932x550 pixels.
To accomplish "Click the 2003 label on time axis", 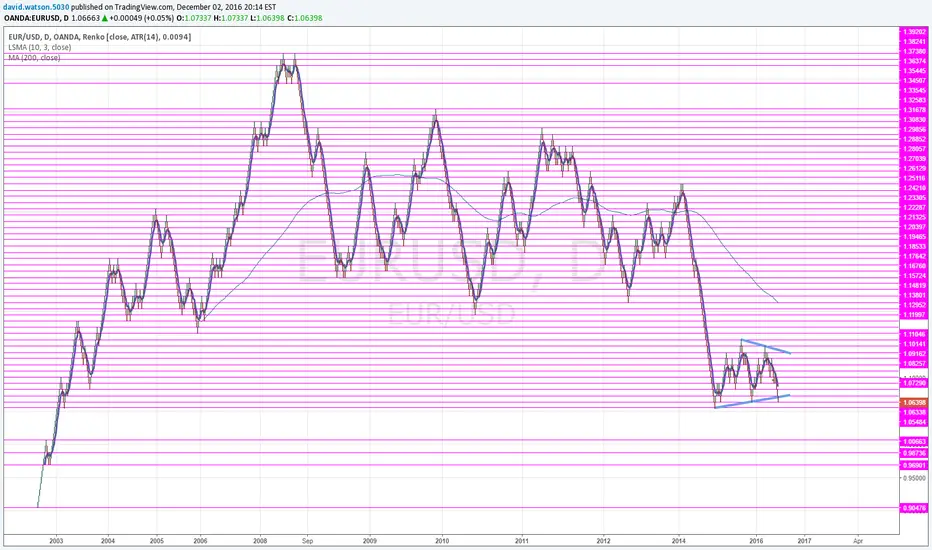I will coord(56,541).
